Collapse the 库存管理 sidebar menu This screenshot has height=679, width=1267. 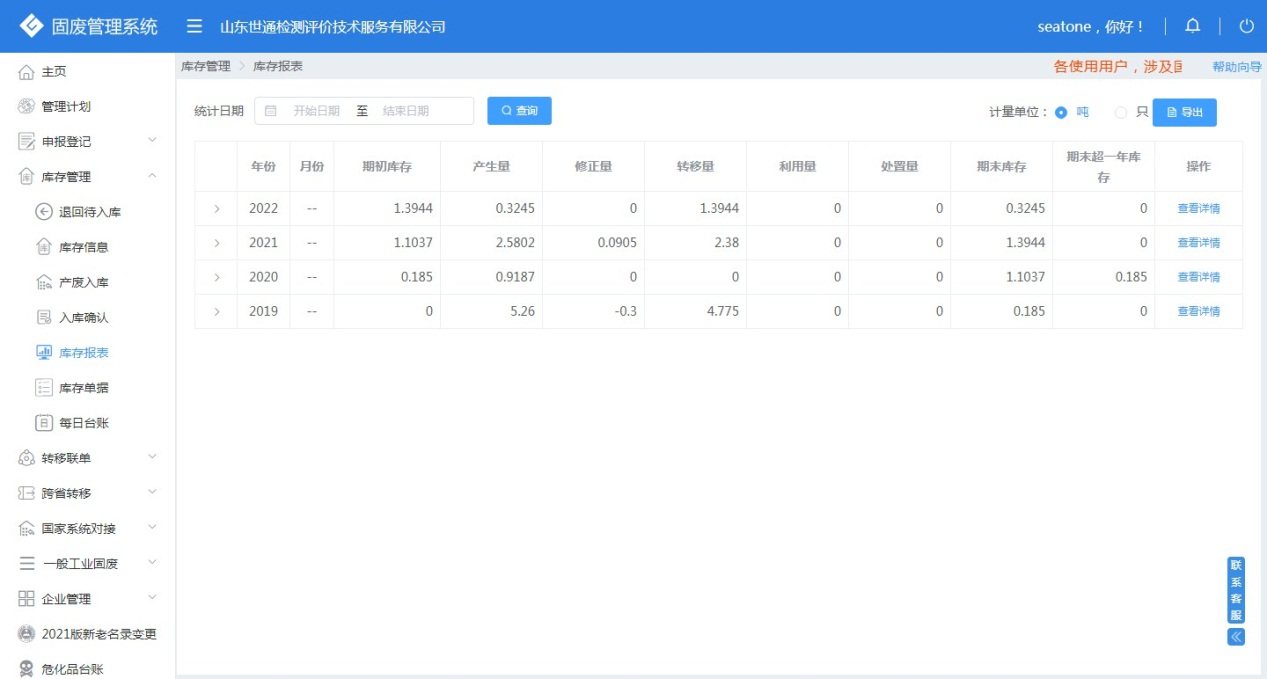152,177
